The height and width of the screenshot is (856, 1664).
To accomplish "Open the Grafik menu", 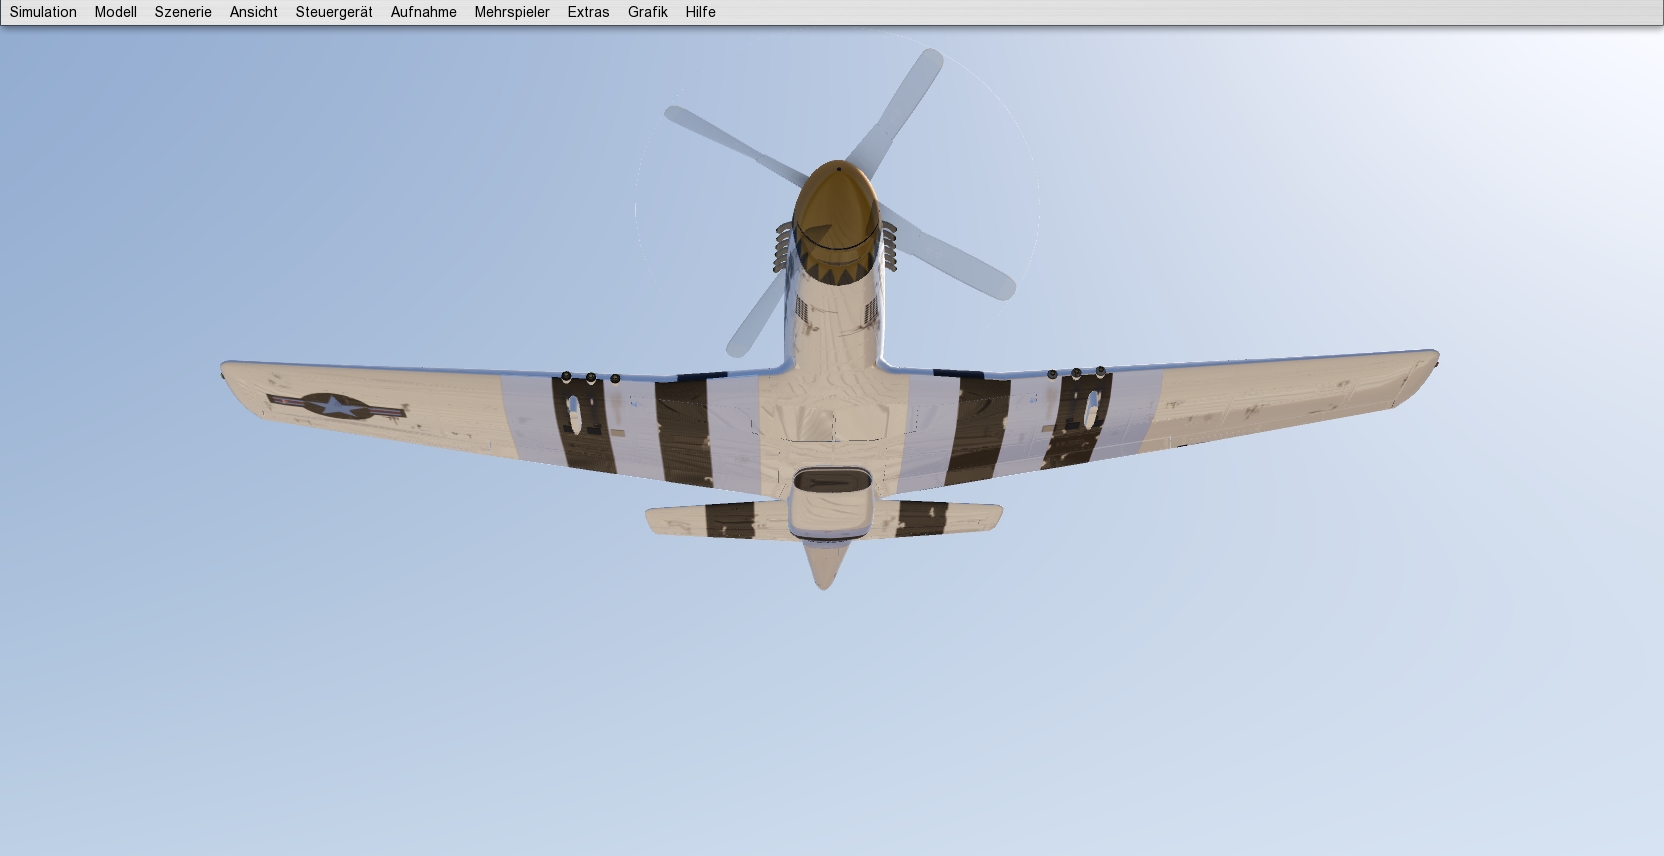I will click(x=648, y=12).
